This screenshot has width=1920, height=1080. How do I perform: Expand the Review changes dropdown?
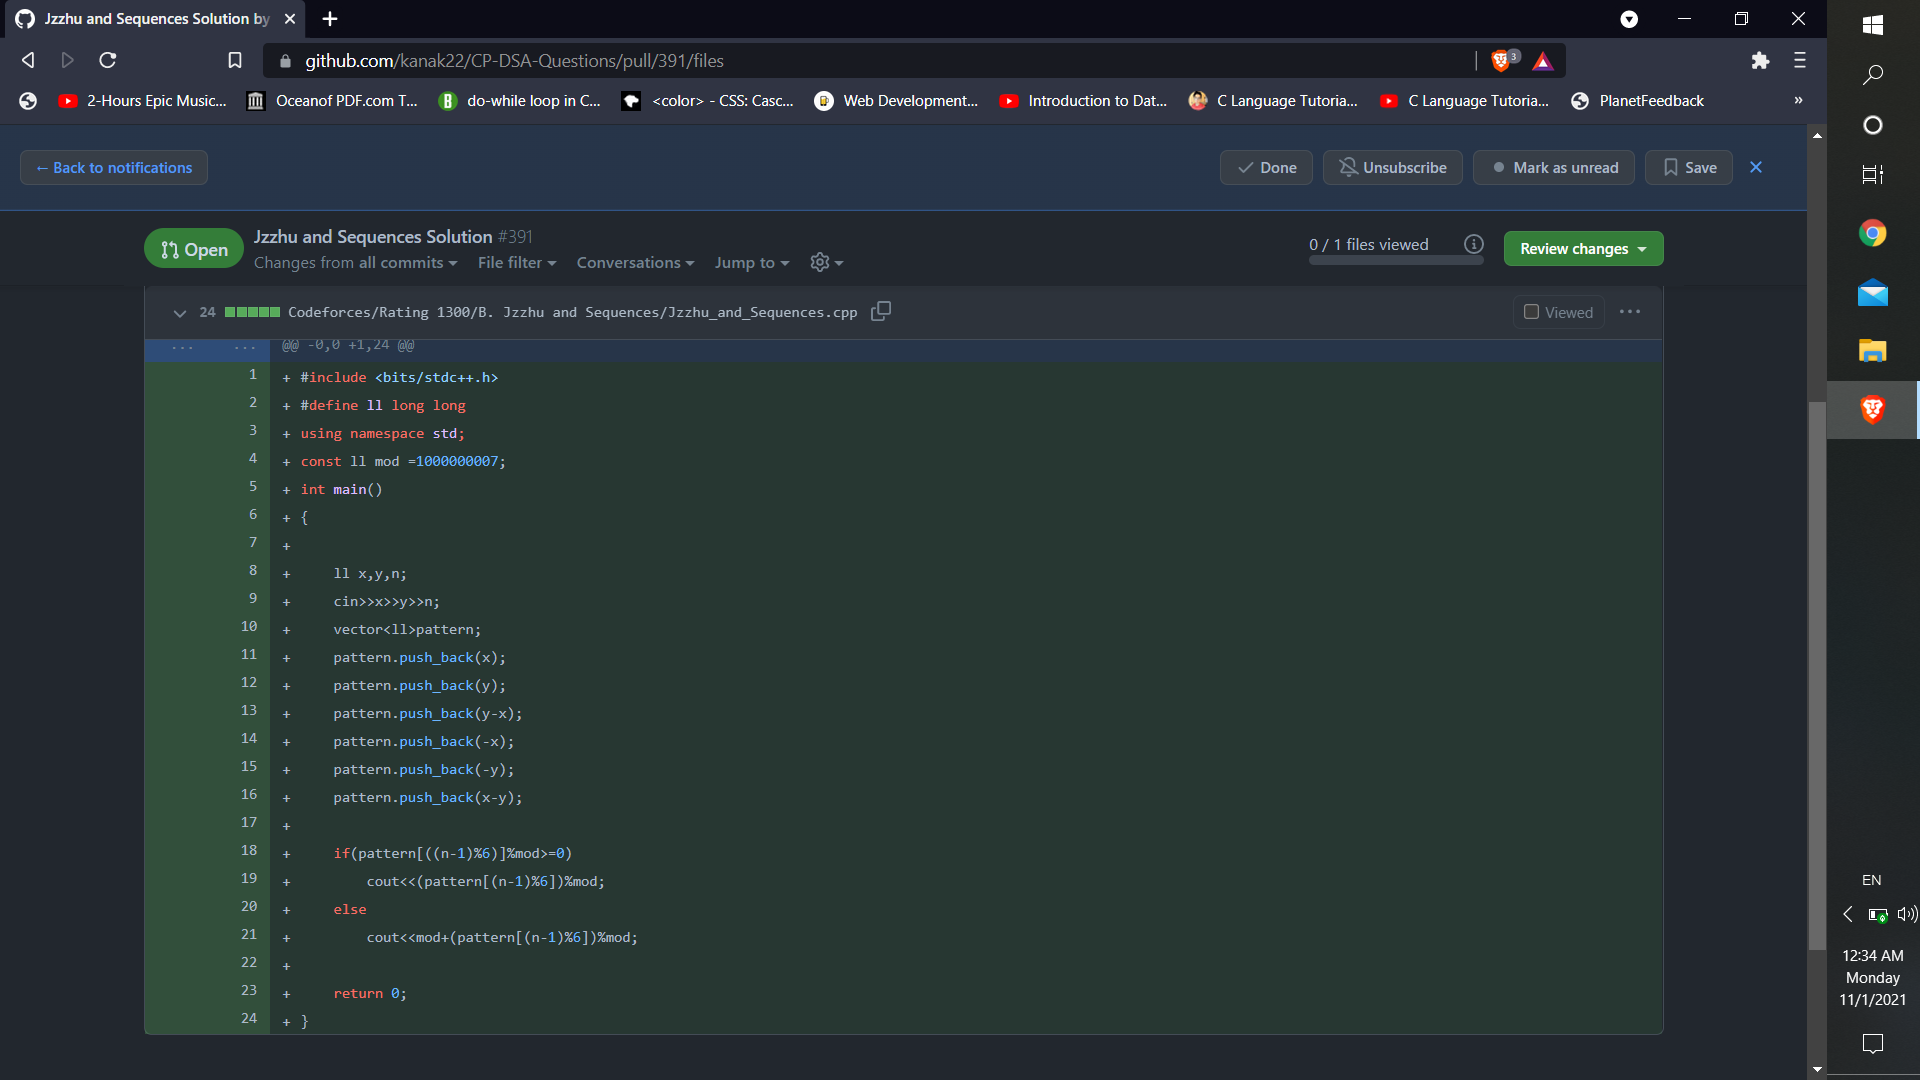point(1583,249)
